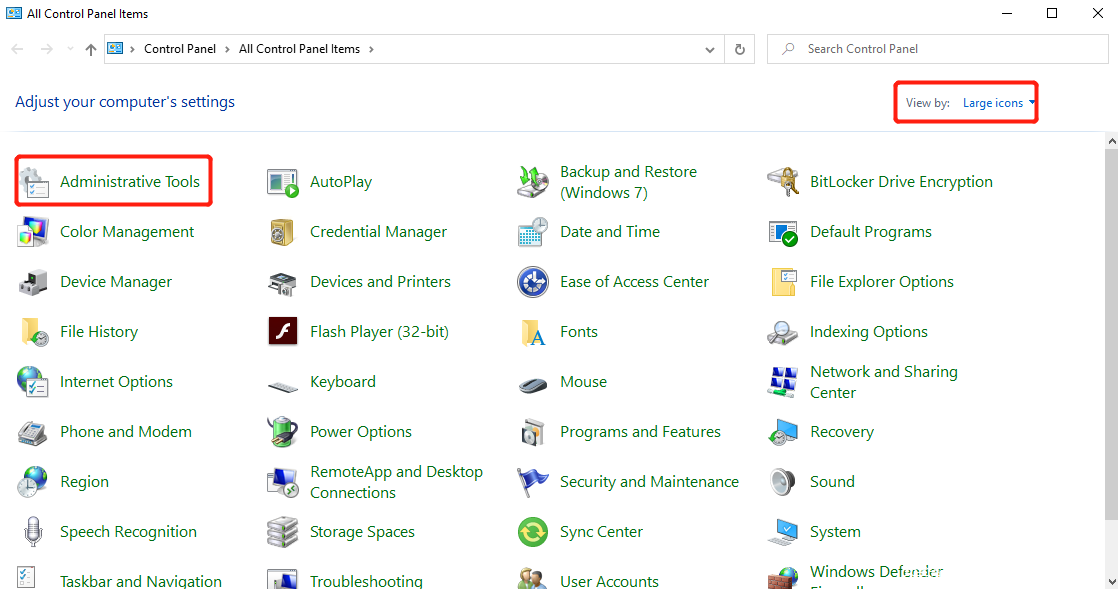The image size is (1118, 589).
Task: Open the Ease of Access Center icon
Action: [533, 282]
